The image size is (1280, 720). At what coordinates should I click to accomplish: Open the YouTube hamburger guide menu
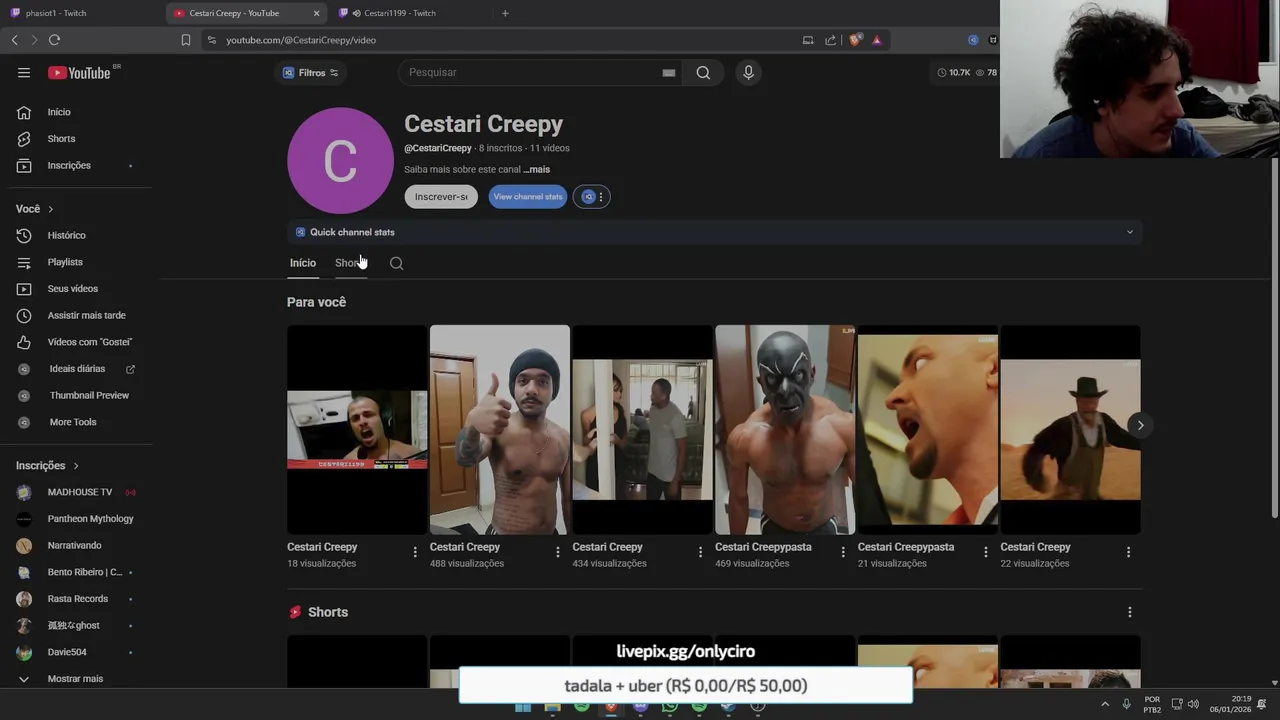(x=24, y=72)
